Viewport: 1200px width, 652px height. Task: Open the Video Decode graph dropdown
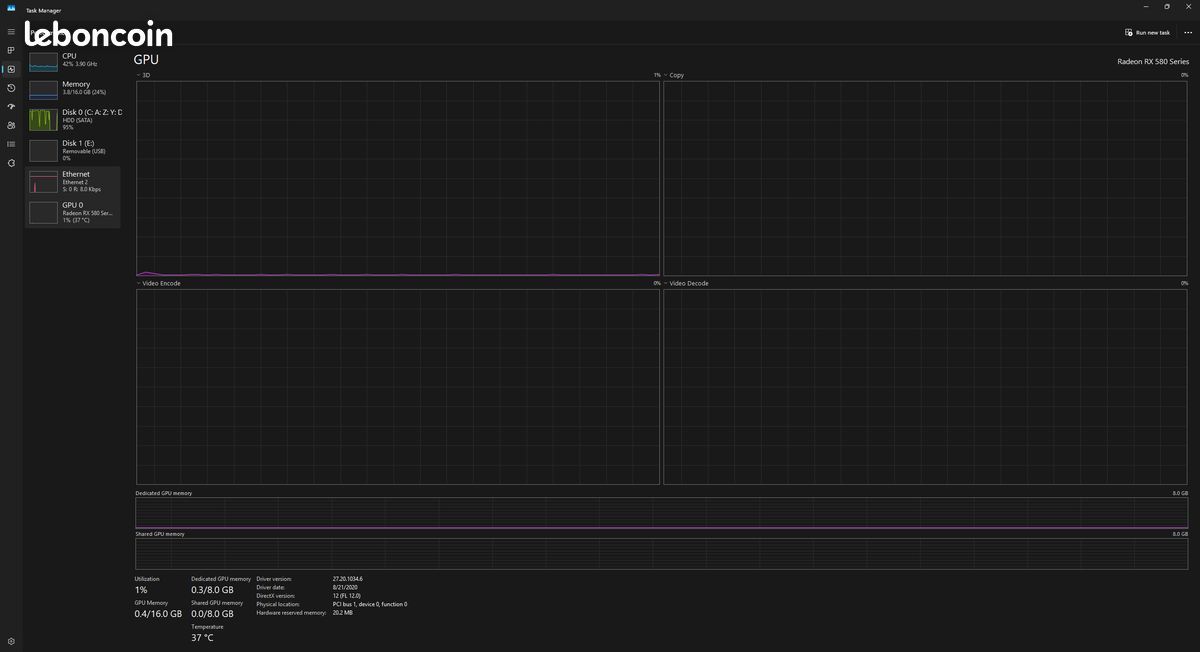coord(686,283)
